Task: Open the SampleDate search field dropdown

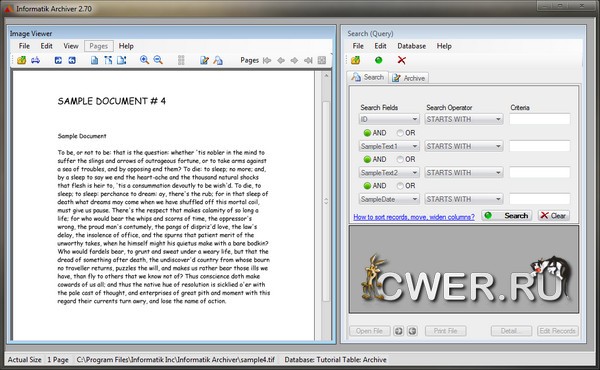Action: tap(389, 199)
